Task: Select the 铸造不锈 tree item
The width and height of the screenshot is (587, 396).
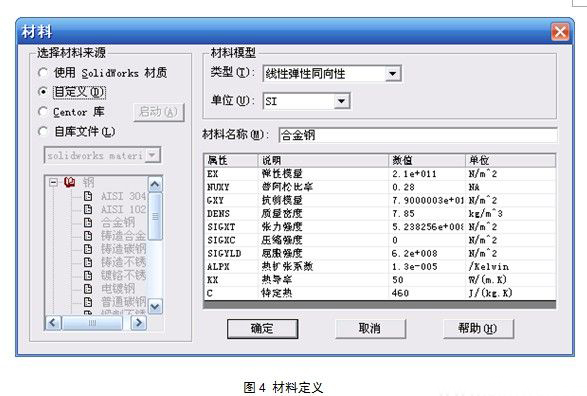Action: (x=123, y=262)
